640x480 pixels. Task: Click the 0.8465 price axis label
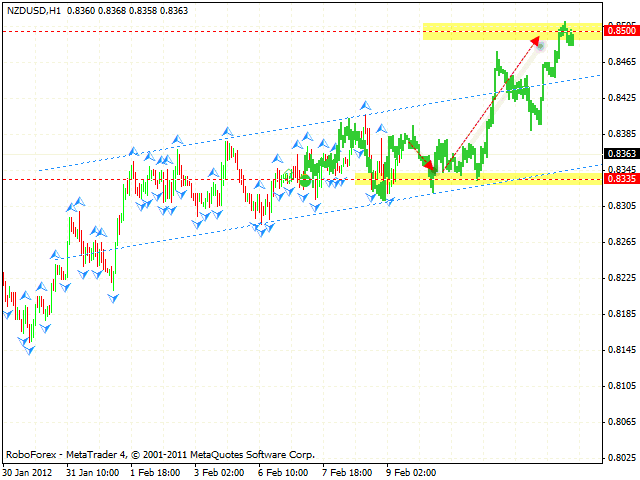622,62
